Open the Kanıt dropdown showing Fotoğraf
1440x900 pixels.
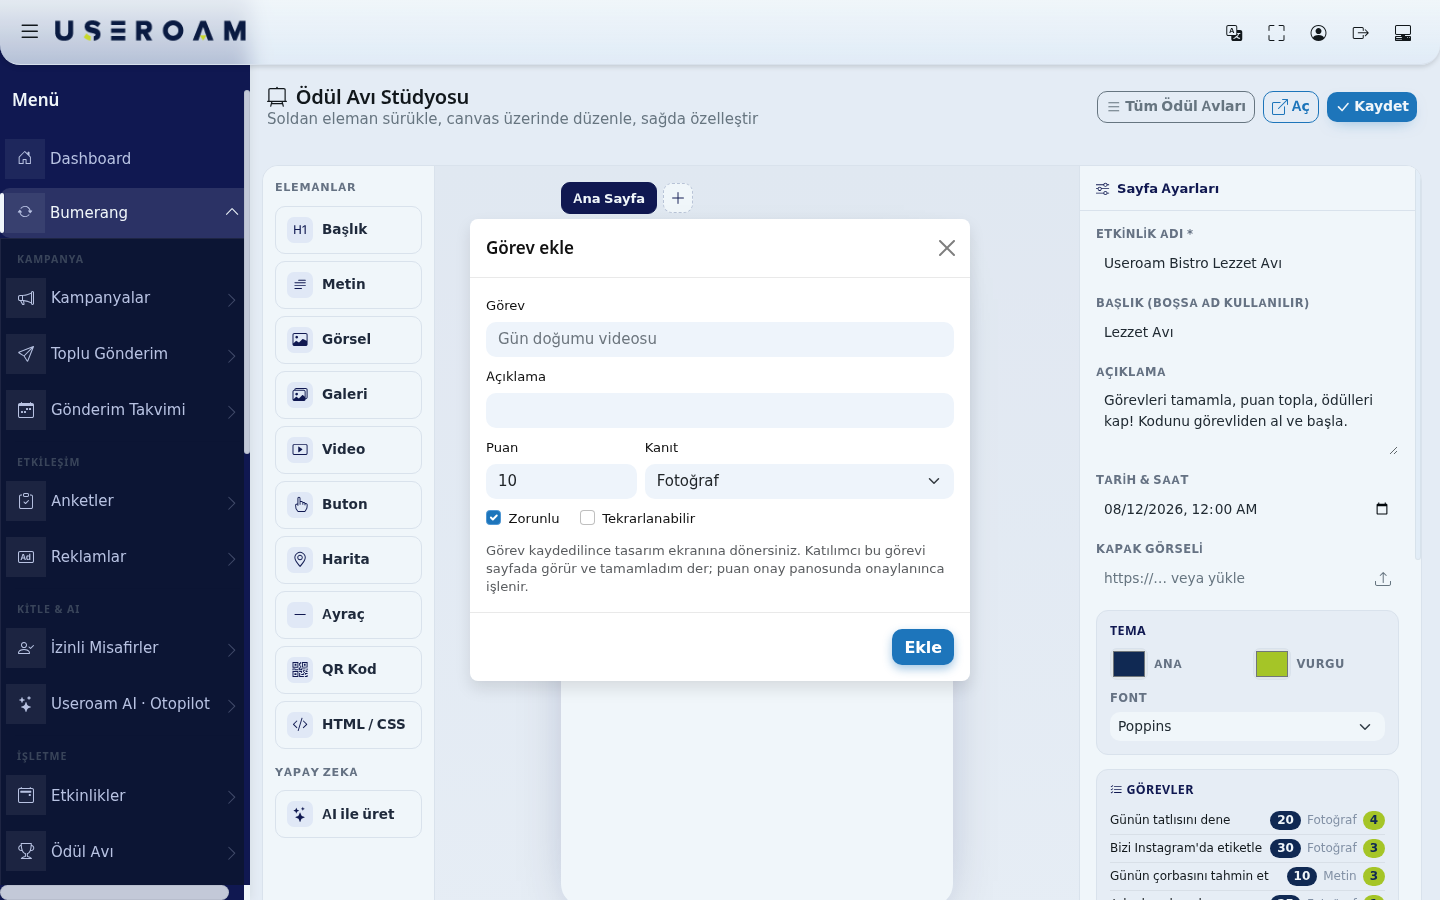click(x=799, y=481)
